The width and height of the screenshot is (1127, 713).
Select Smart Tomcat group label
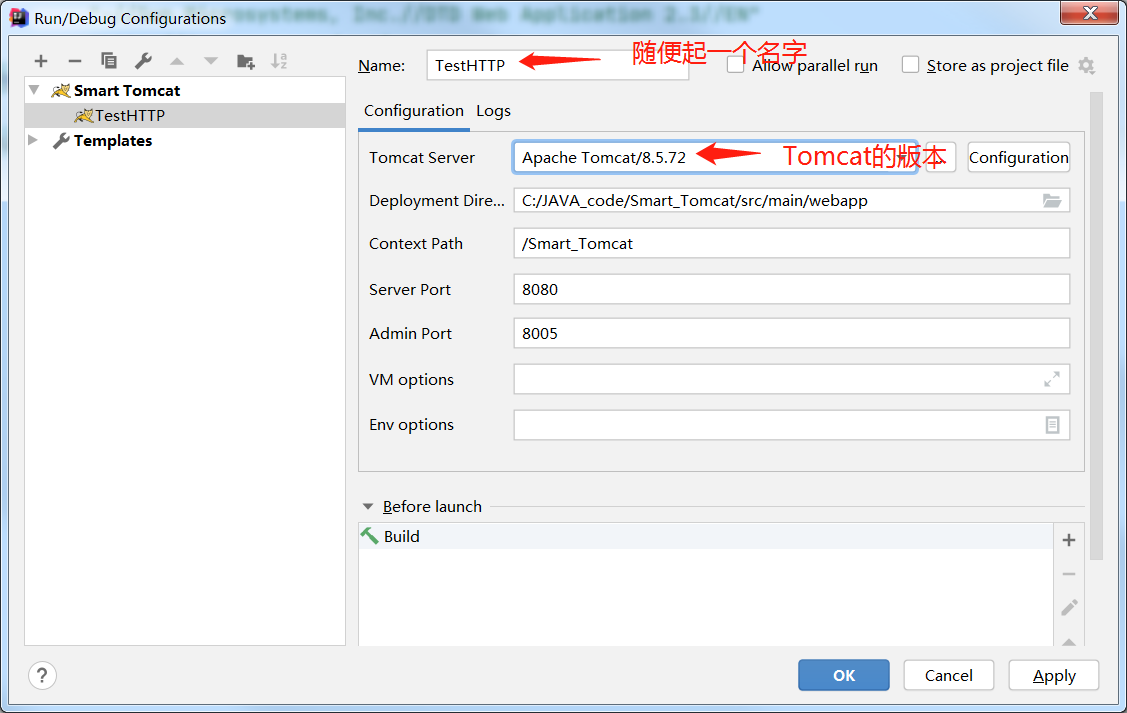[x=126, y=91]
